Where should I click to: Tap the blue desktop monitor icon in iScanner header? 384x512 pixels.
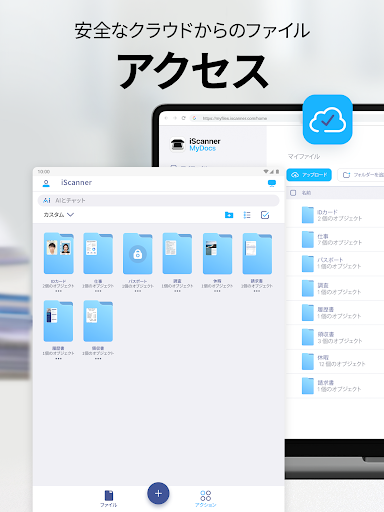coord(272,183)
